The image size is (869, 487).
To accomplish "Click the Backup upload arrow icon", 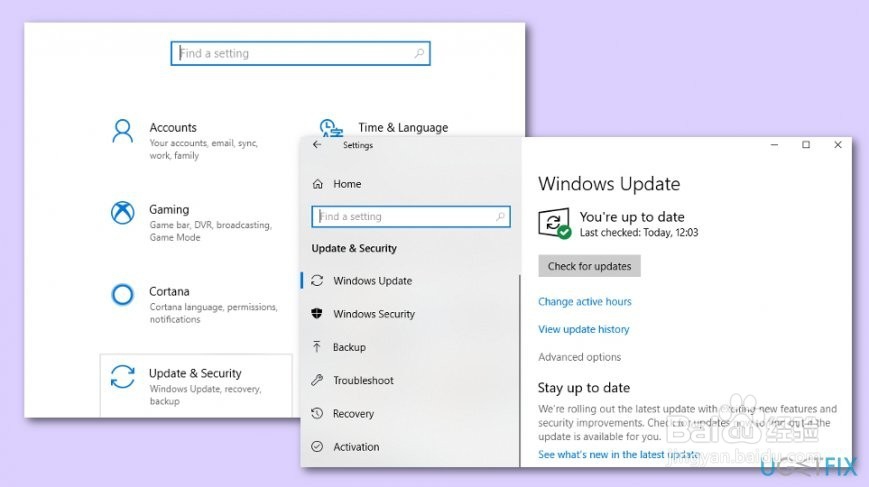I will click(317, 347).
